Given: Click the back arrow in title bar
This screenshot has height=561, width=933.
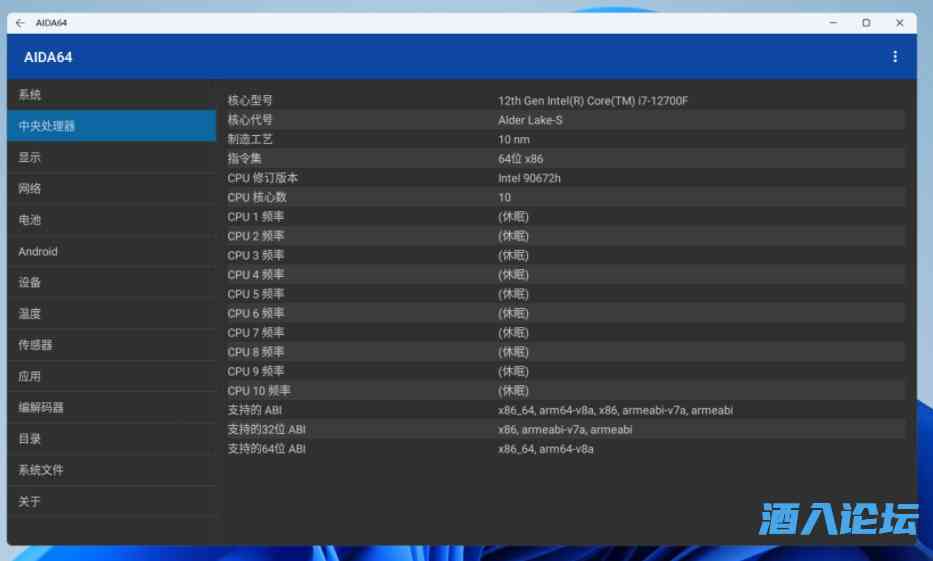Looking at the screenshot, I should tap(21, 23).
